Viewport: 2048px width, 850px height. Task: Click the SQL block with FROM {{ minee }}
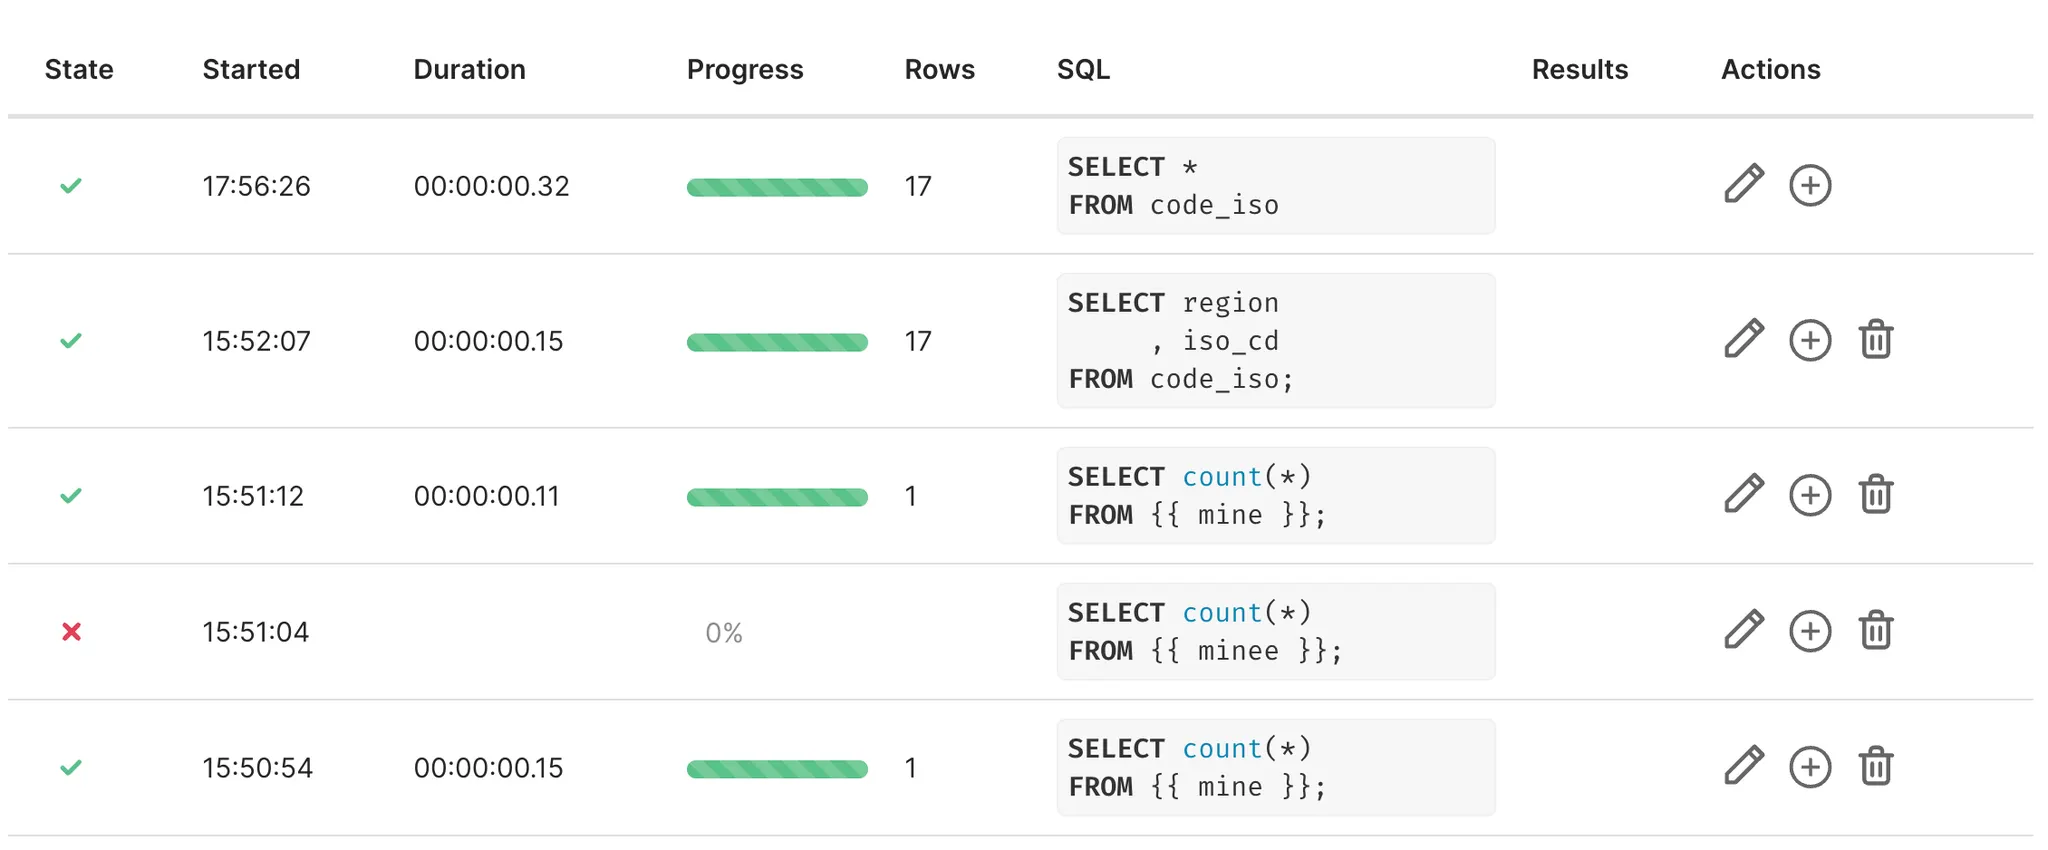[1275, 632]
